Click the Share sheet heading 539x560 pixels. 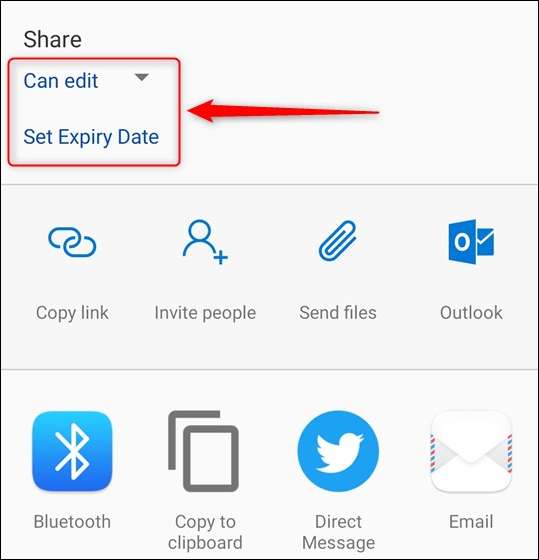click(53, 39)
